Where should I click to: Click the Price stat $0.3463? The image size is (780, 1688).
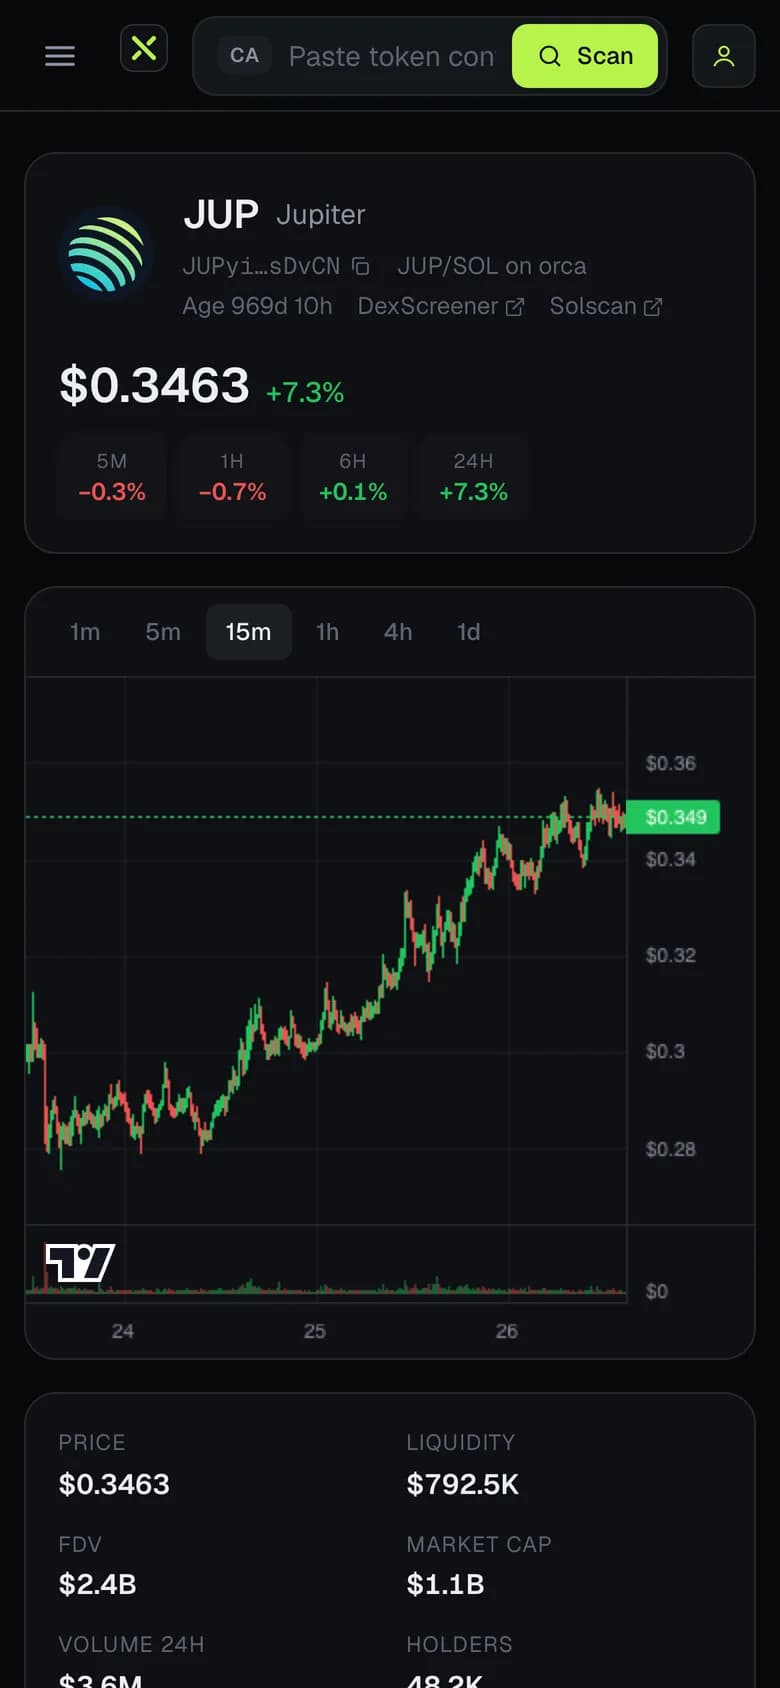tap(114, 1485)
